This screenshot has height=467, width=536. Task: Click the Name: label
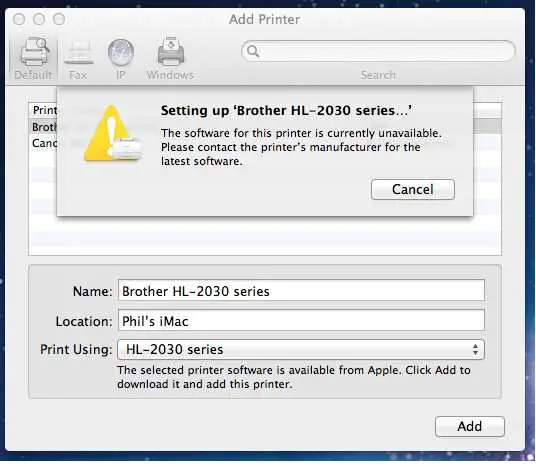click(x=92, y=291)
